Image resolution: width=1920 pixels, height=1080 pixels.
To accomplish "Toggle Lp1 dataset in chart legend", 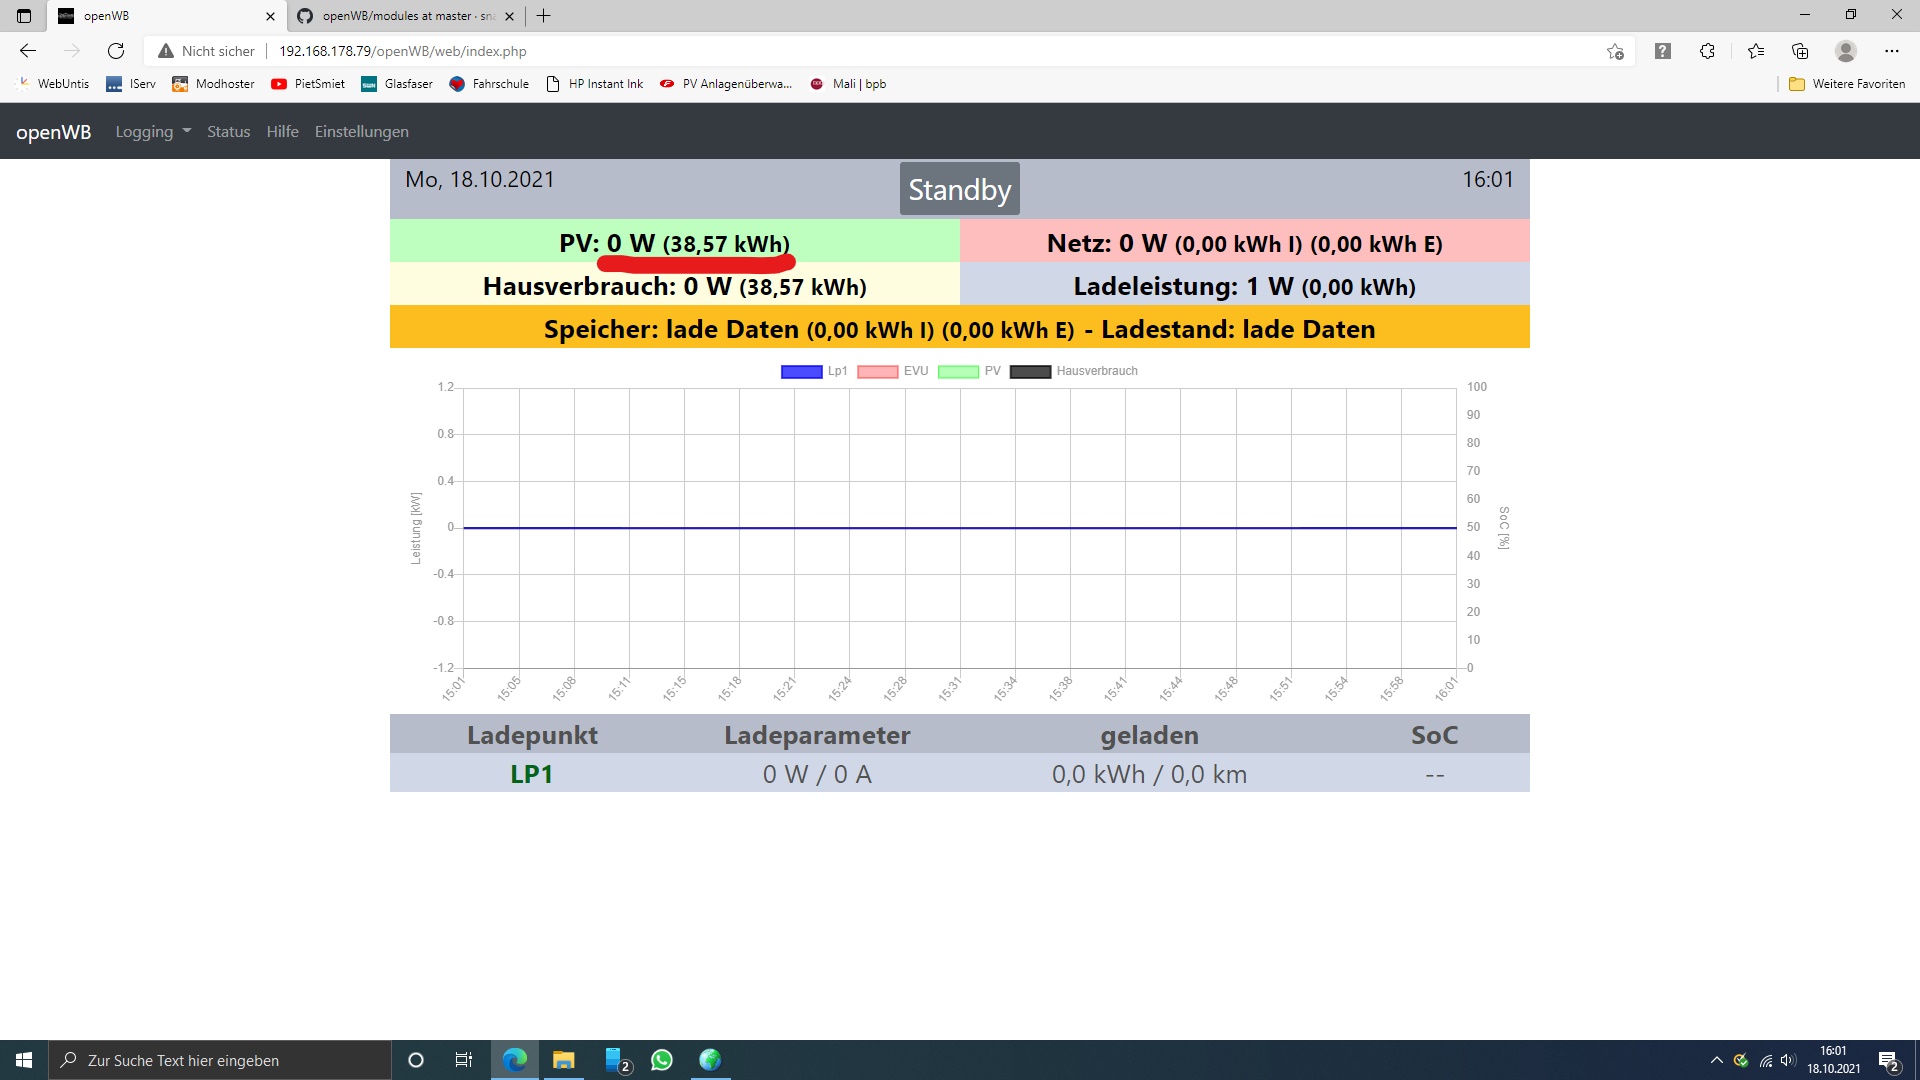I will (x=802, y=371).
